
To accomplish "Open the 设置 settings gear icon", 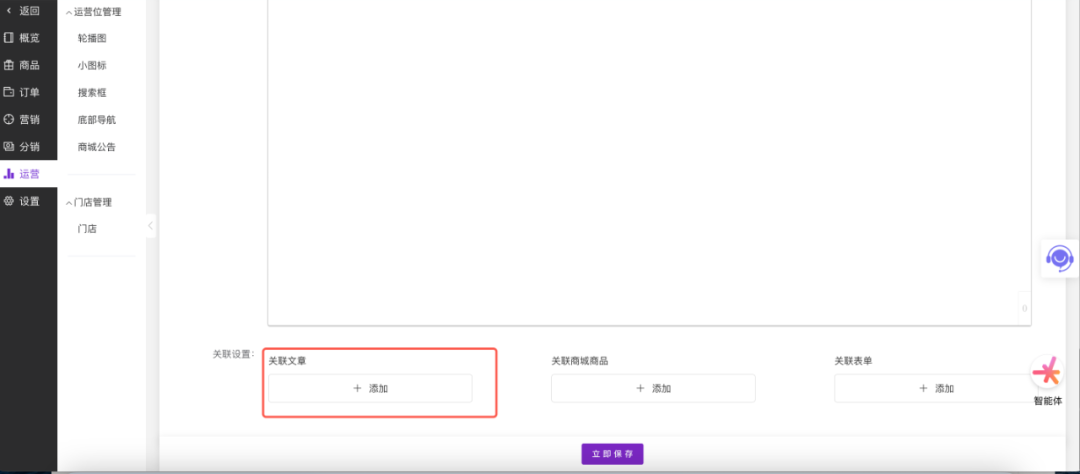I will point(9,201).
